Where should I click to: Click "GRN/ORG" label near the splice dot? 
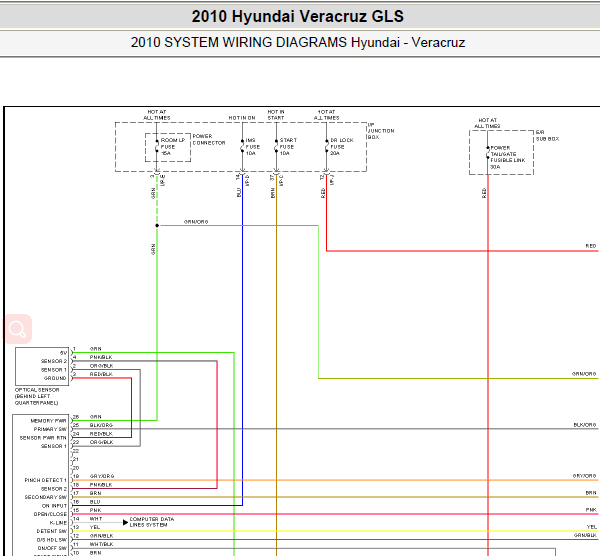[196, 222]
